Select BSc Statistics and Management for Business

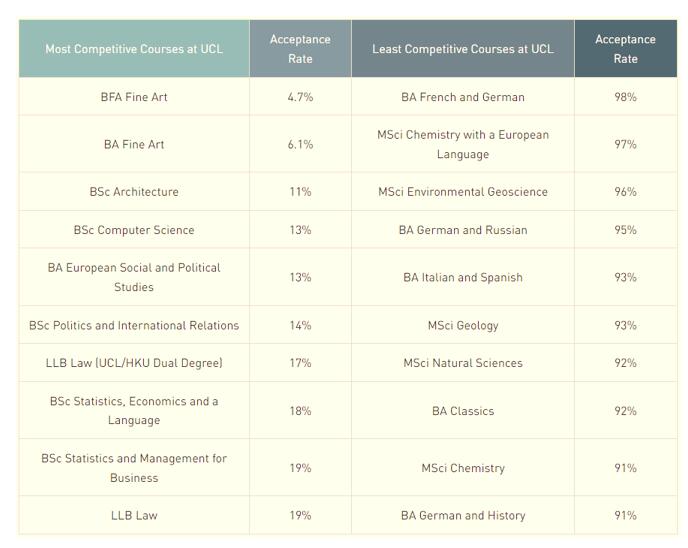[134, 468]
